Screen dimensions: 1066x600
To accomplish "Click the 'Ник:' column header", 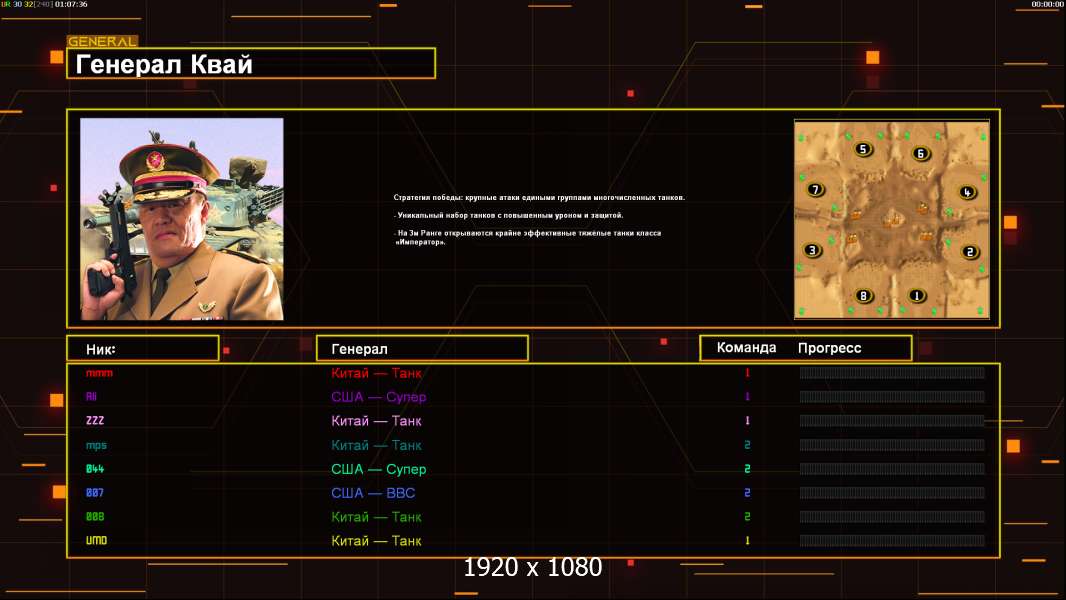I will coord(143,349).
